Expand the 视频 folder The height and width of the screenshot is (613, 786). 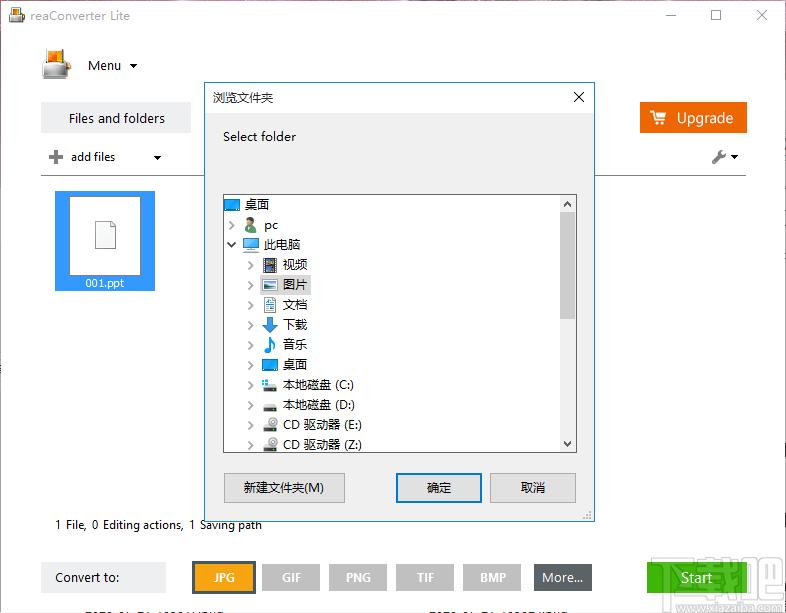(x=250, y=265)
